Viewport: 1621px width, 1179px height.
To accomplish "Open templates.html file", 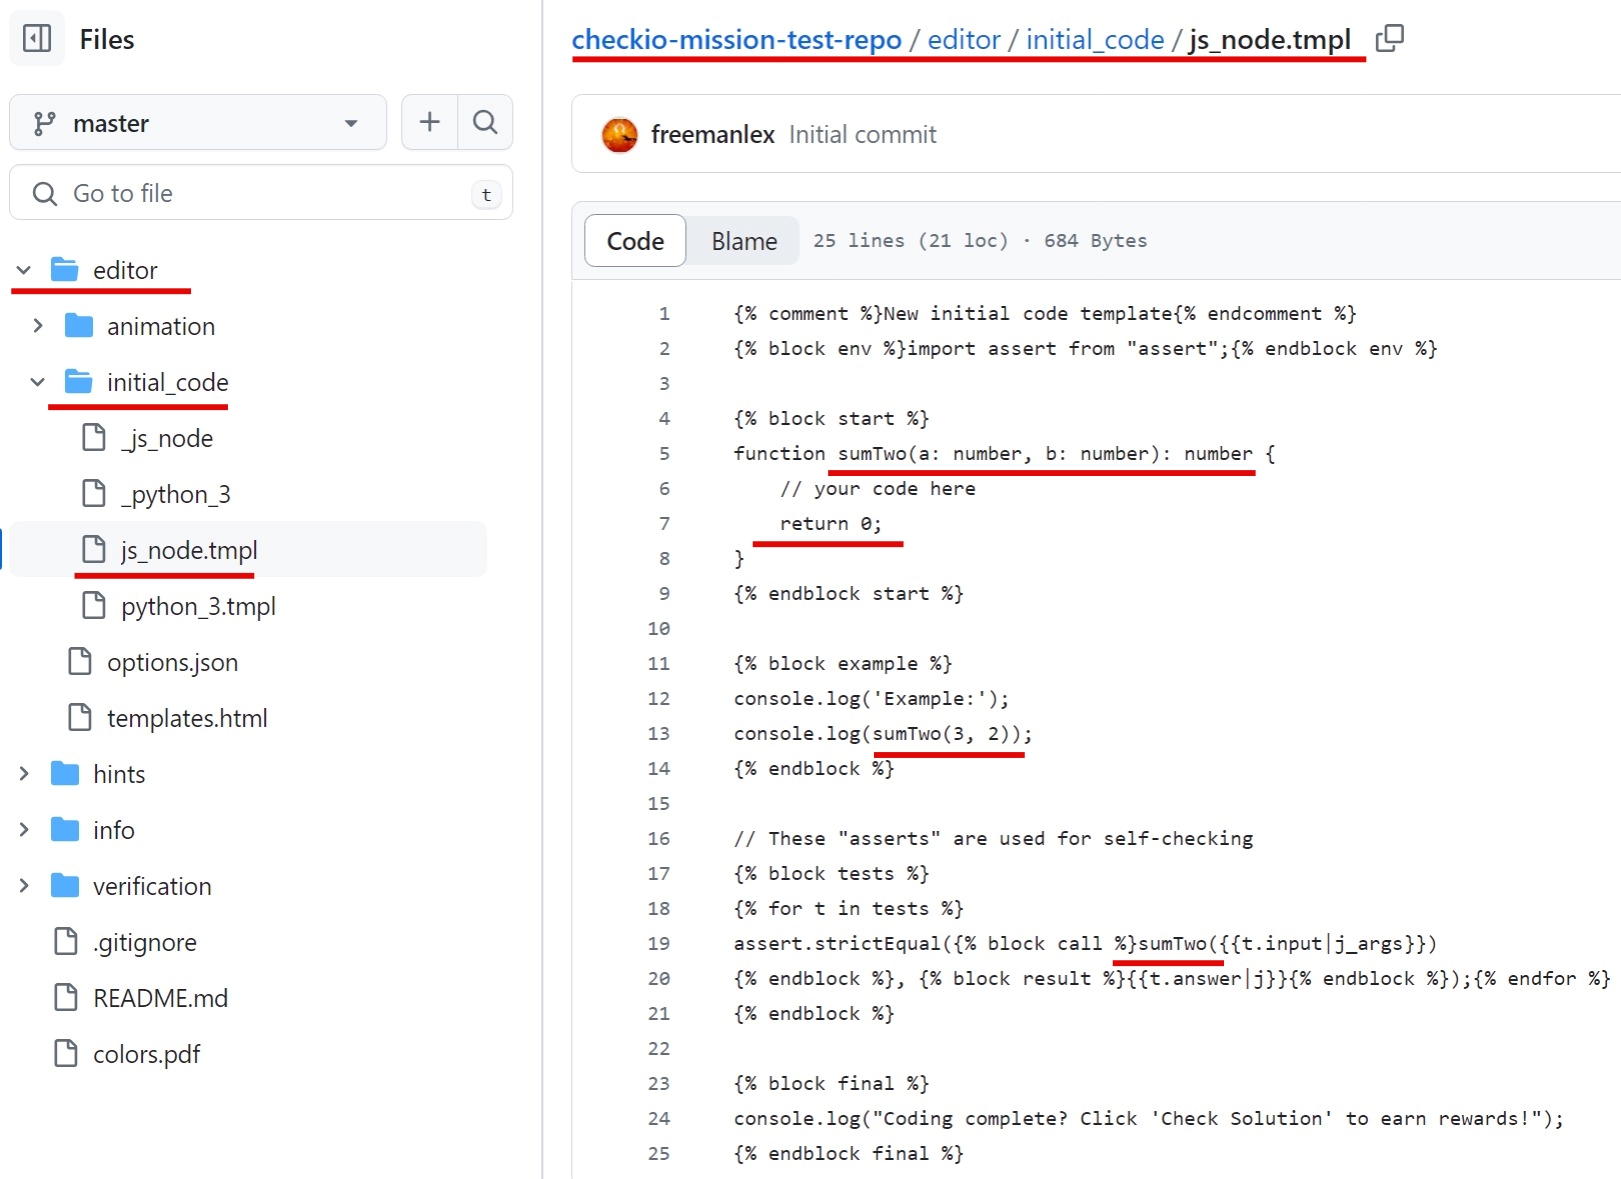I will coord(187,718).
